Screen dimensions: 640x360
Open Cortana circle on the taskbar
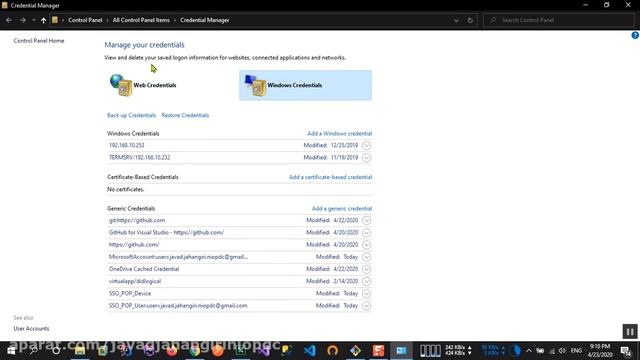(x=56, y=351)
